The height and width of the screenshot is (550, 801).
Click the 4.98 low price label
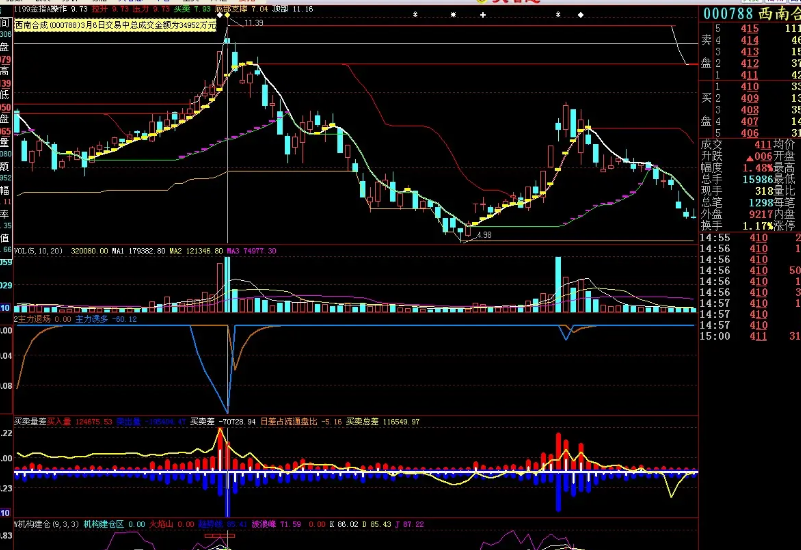(483, 235)
